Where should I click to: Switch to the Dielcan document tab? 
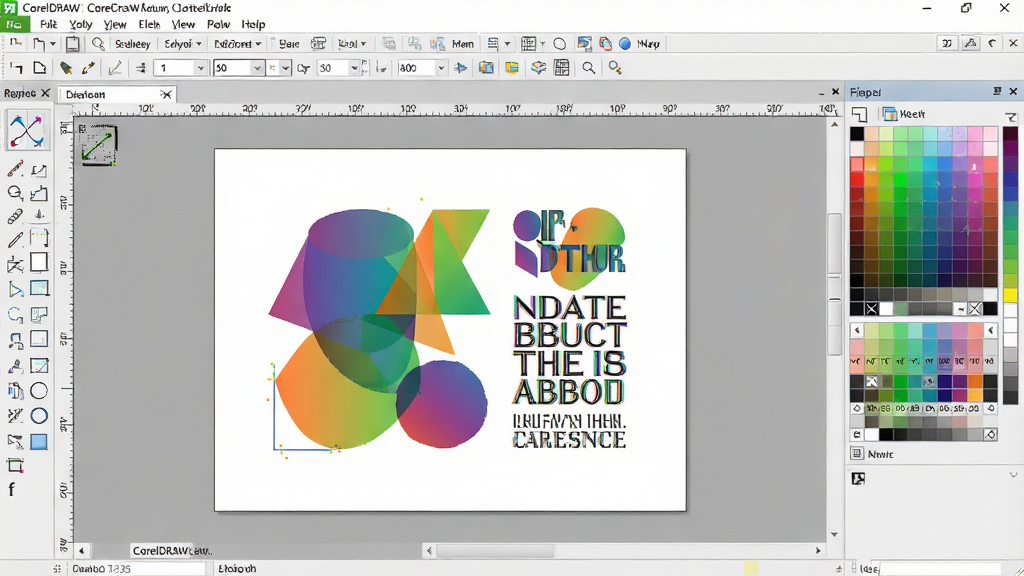pyautogui.click(x=86, y=95)
